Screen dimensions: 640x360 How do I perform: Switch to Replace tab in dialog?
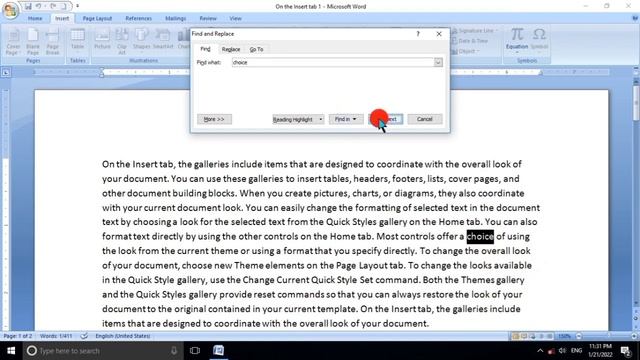(231, 49)
